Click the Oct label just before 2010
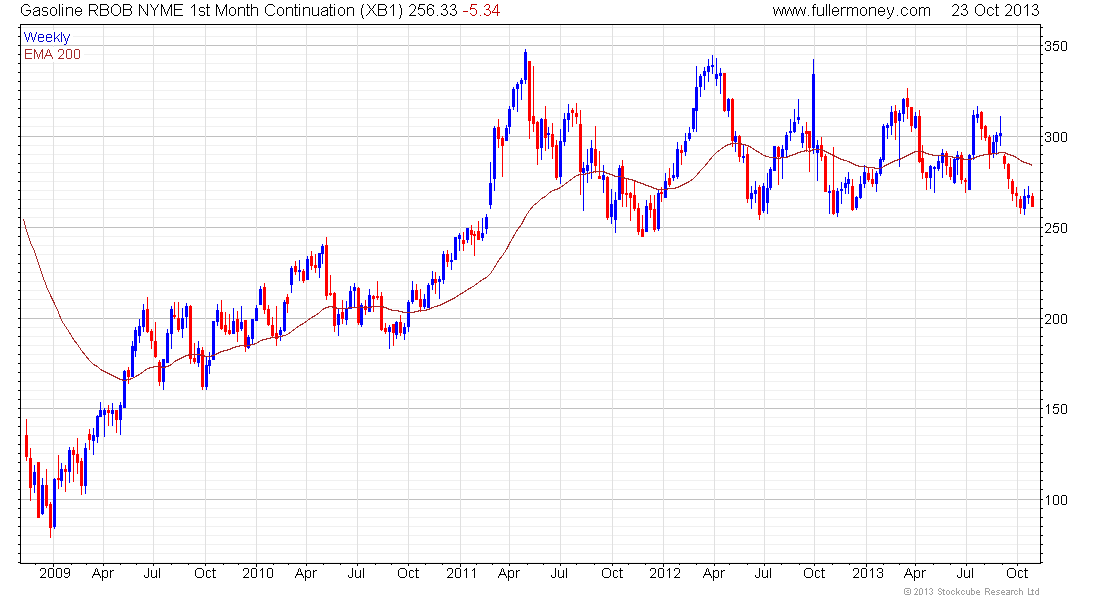Image resolution: width=1100 pixels, height=600 pixels. pos(205,573)
